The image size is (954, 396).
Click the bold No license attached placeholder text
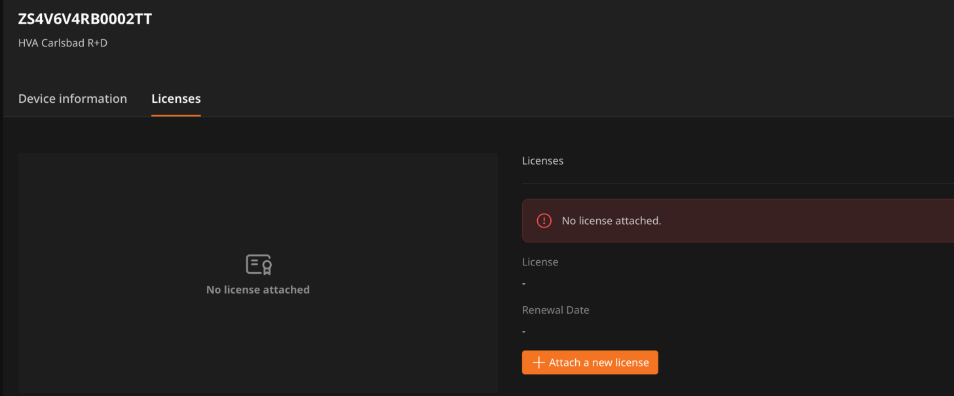258,290
